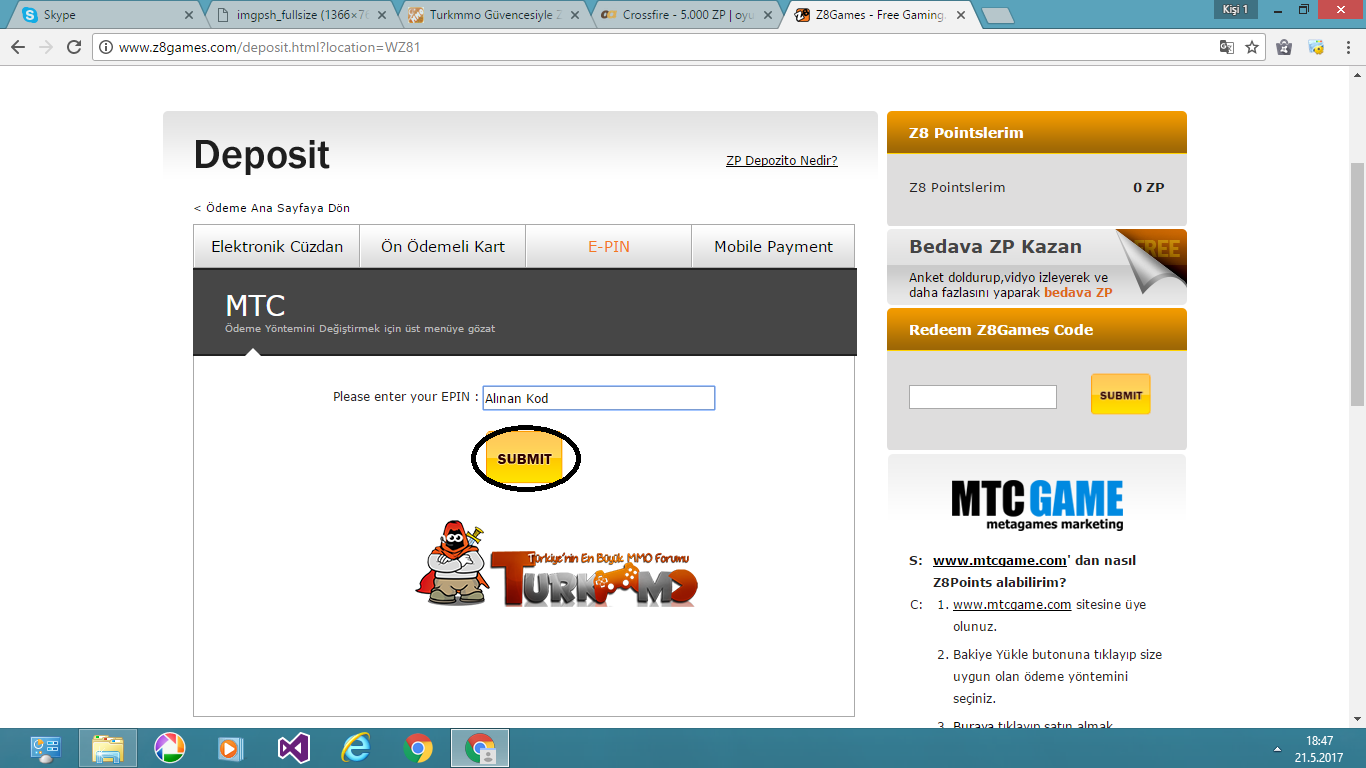Select the Ön Ödemeli Kart tab
Screen dimensions: 1366x768
[x=443, y=246]
